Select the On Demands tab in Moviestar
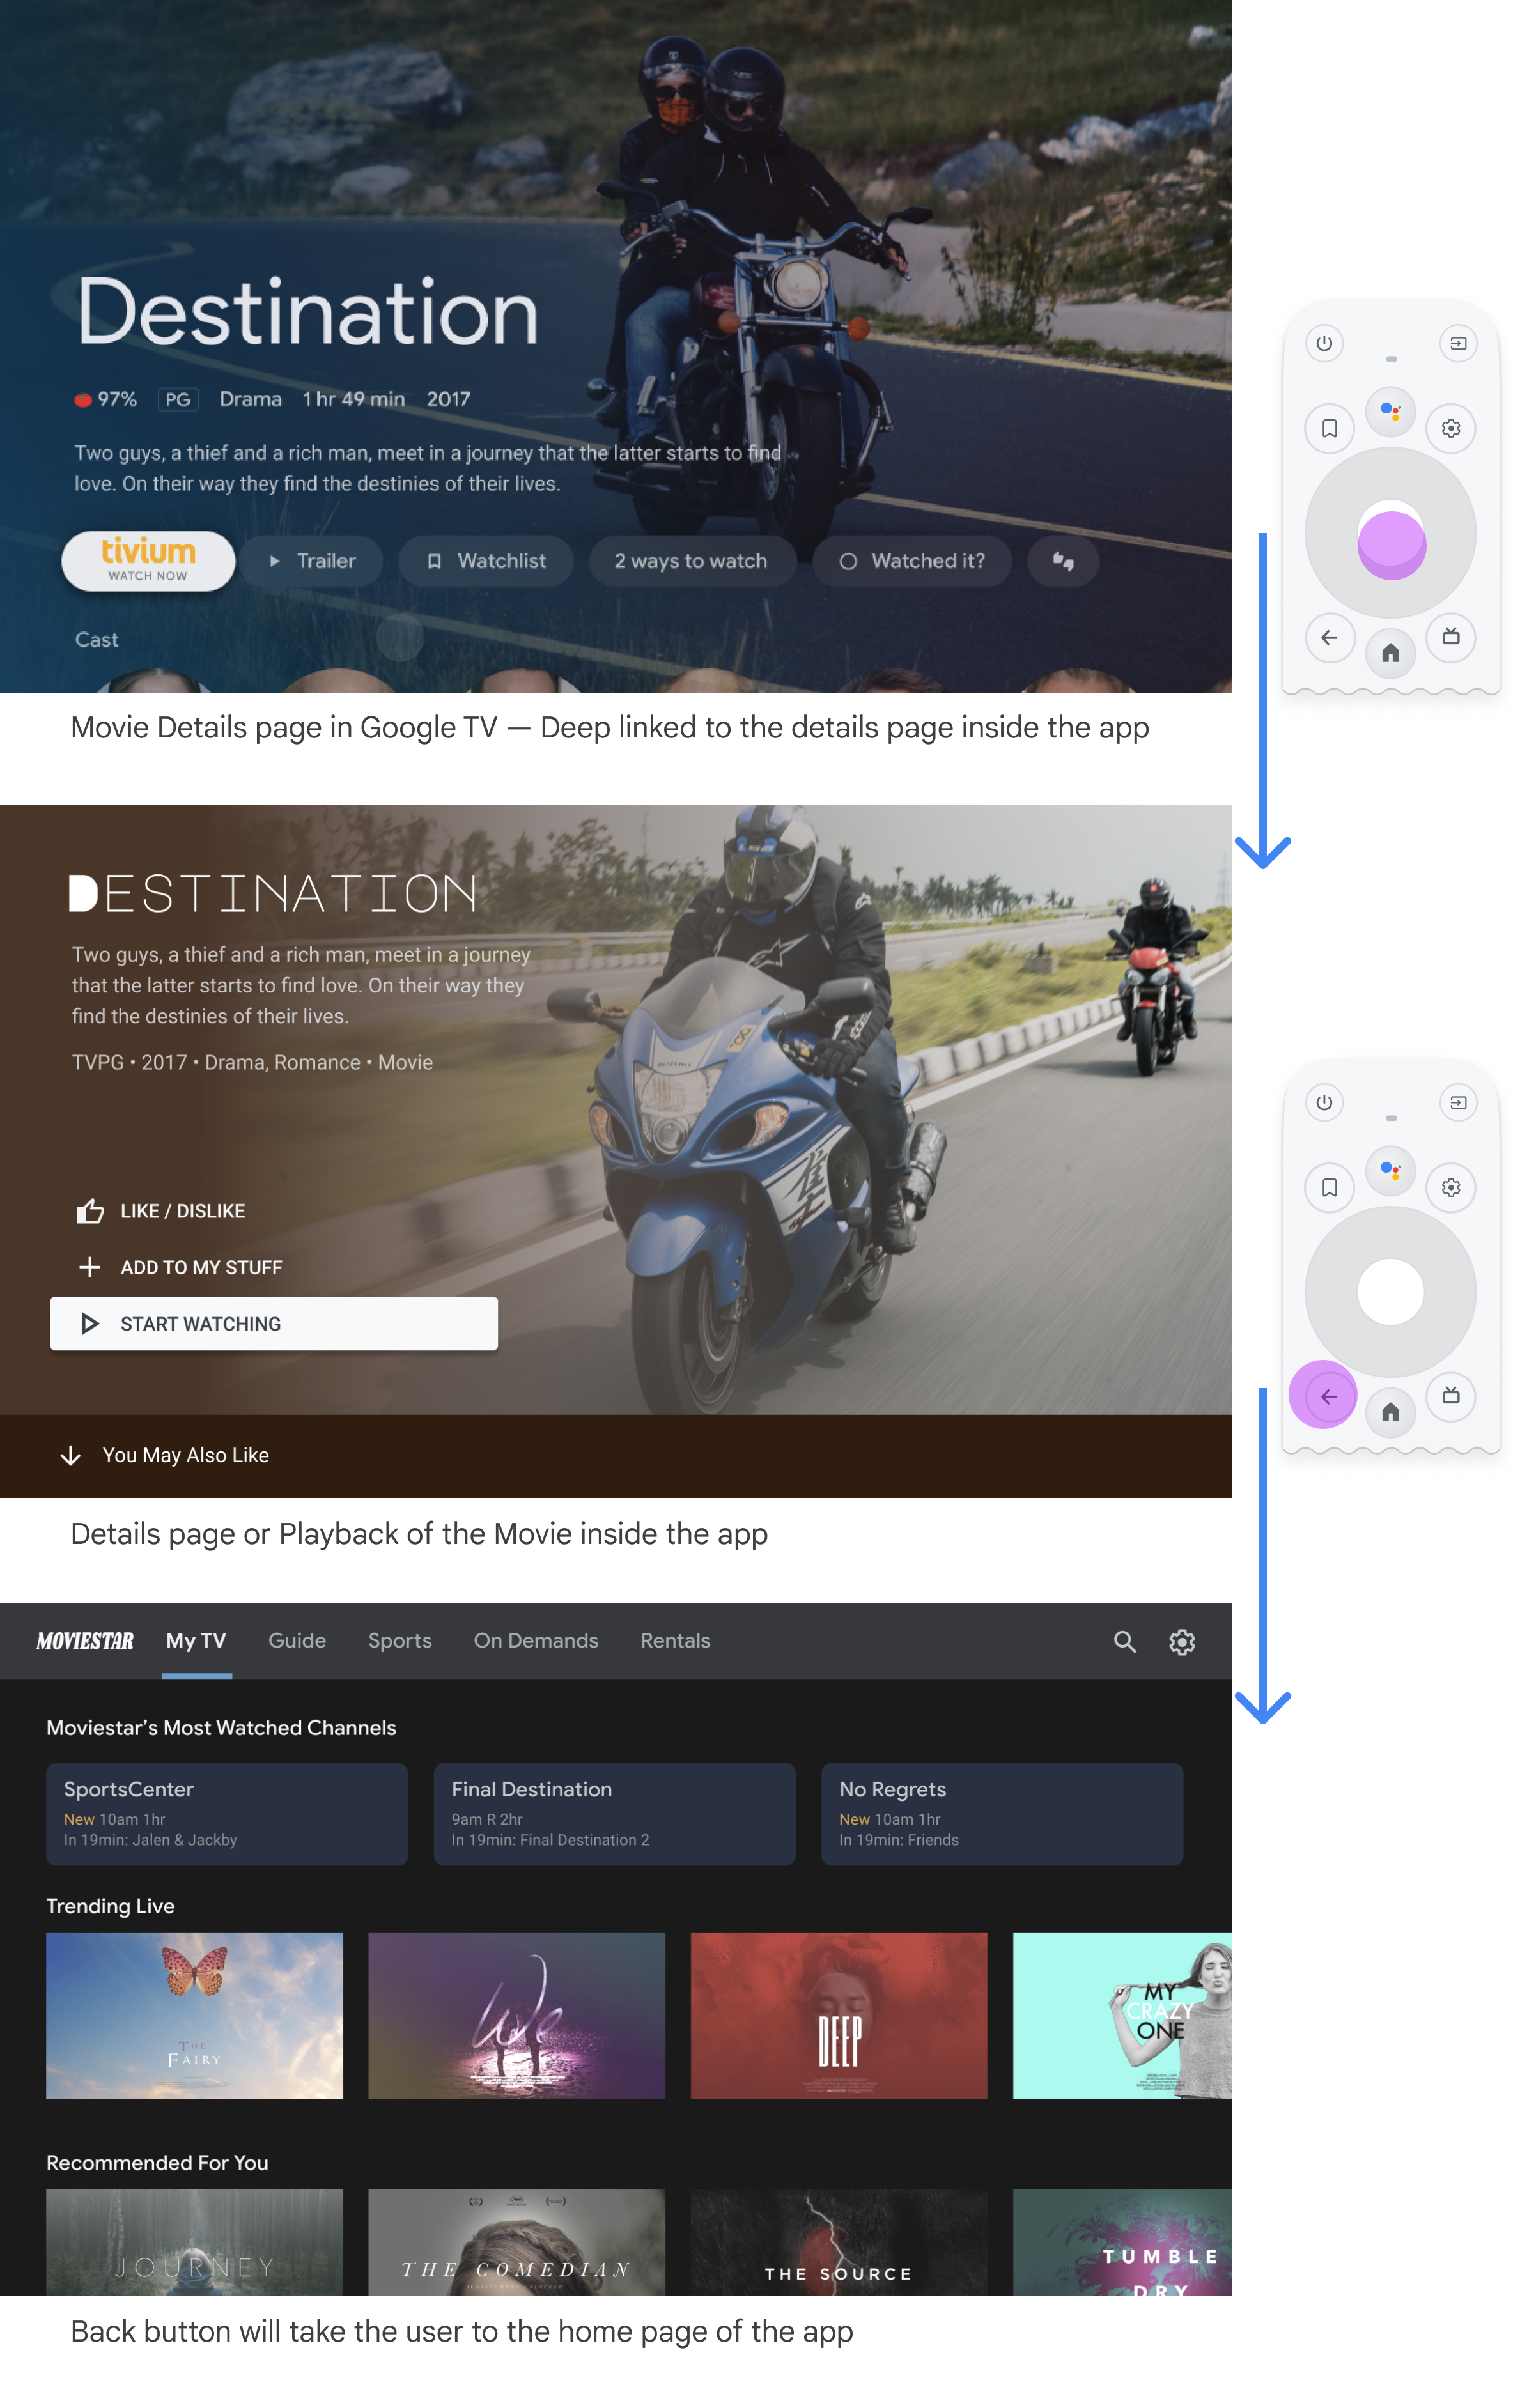 (x=536, y=1640)
